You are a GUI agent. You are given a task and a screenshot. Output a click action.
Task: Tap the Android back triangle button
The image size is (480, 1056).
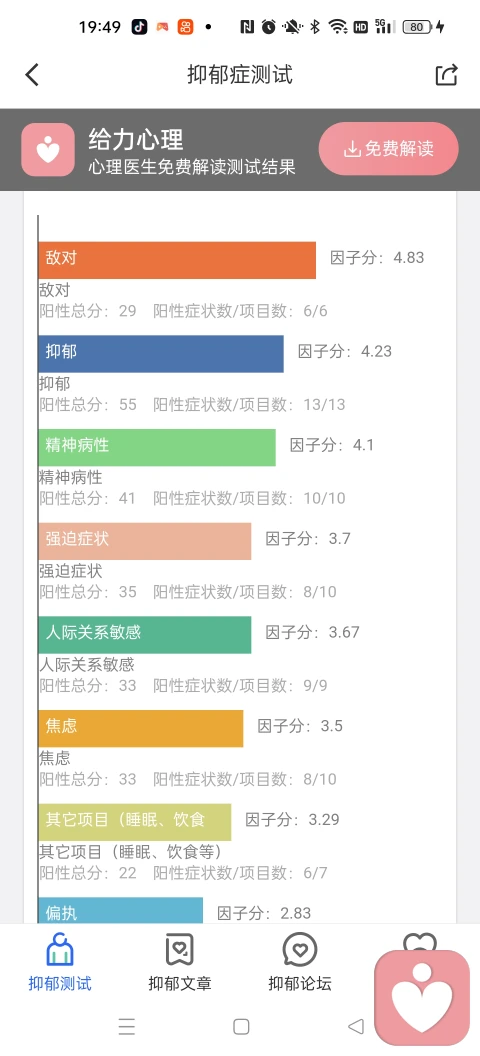pos(355,1026)
